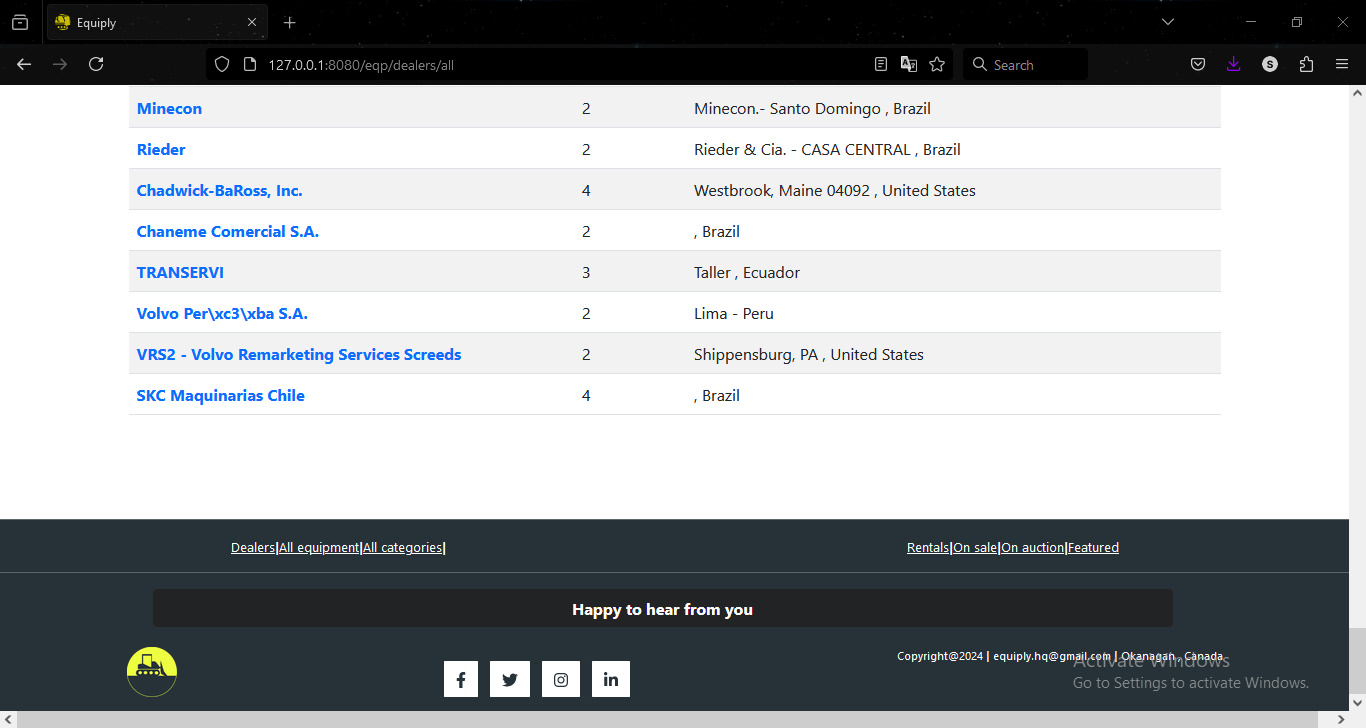
Task: Click the Facebook icon in the footer
Action: (x=461, y=679)
